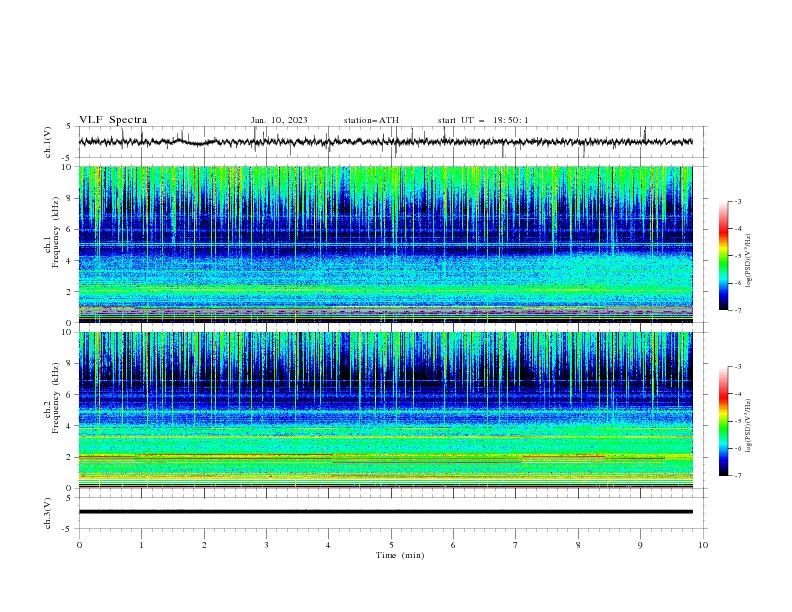Click the time axis tick label "6"
The image size is (792, 612).
[x=453, y=545]
